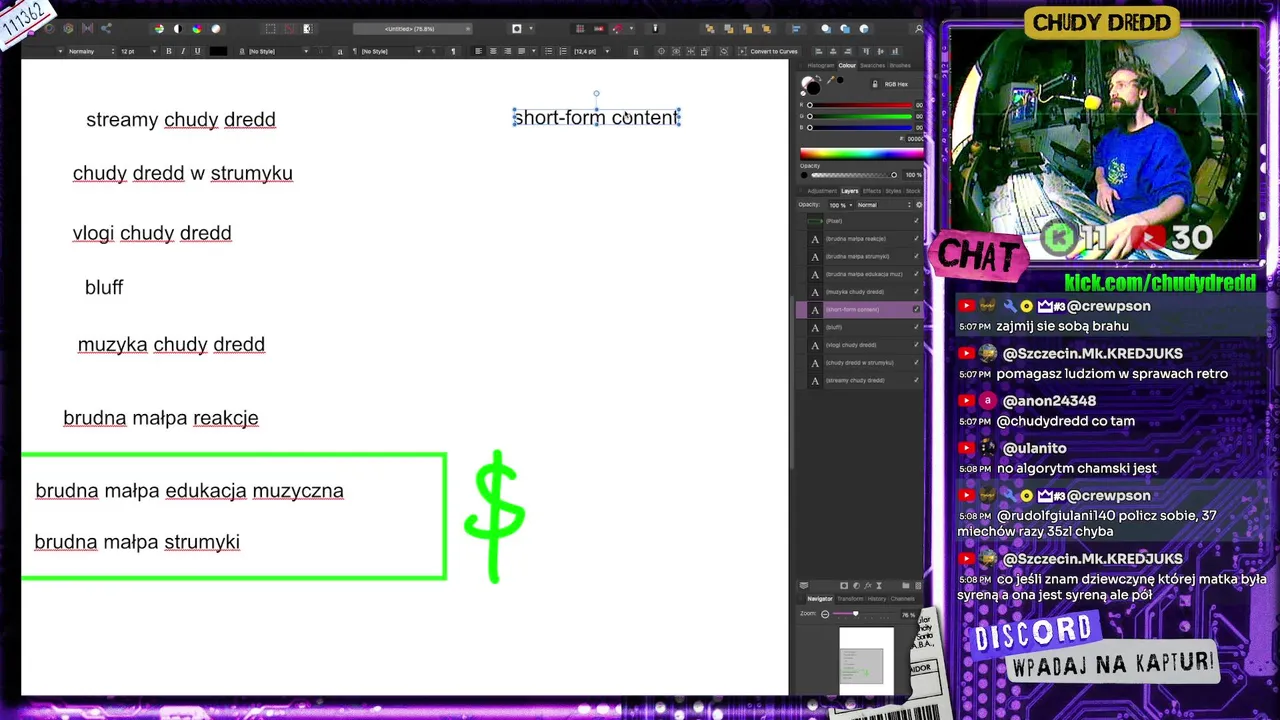
Task: Click the black text colour swatch in toolbar
Action: coord(218,51)
